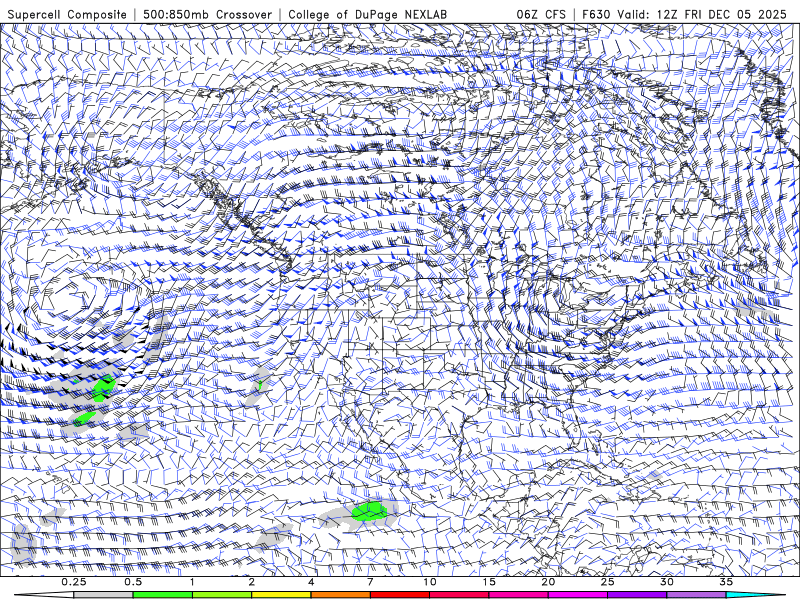This screenshot has height=600, width=800.
Task: Select the yellow color bar swatch
Action: pos(281,595)
